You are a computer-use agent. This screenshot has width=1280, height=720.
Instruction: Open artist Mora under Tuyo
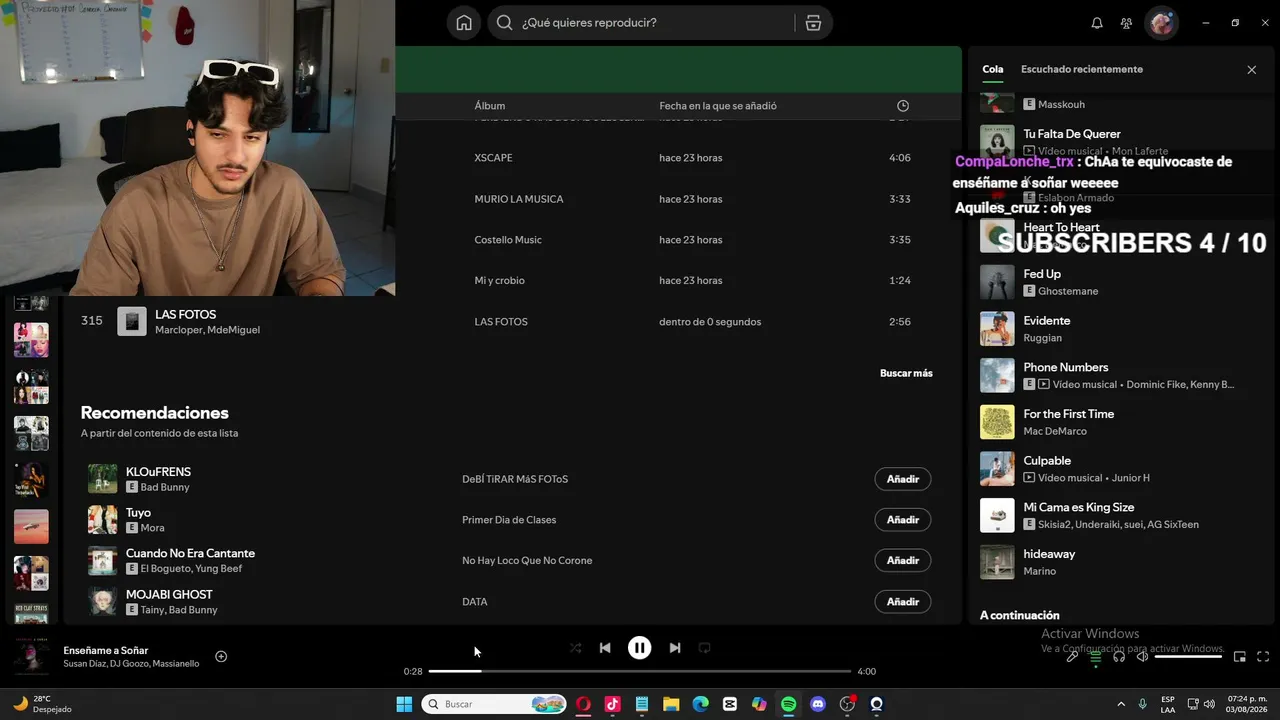click(x=152, y=528)
